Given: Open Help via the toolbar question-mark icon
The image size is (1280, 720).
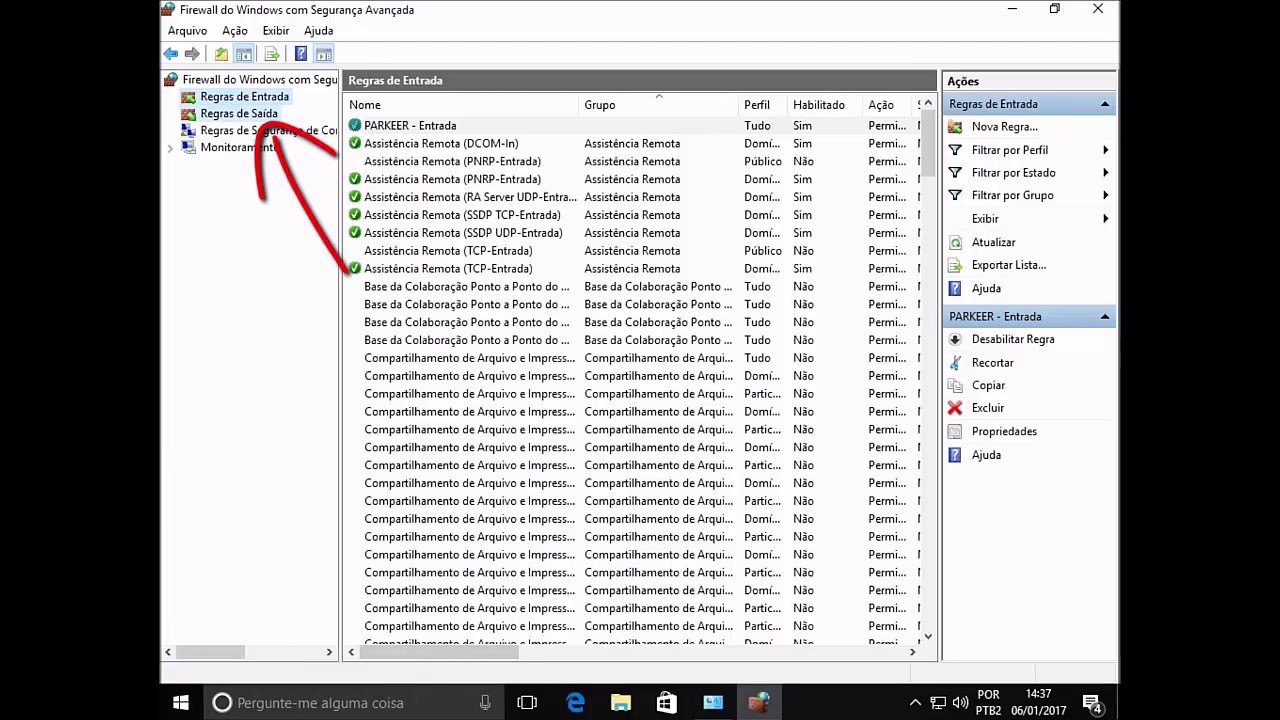Looking at the screenshot, I should [x=301, y=54].
